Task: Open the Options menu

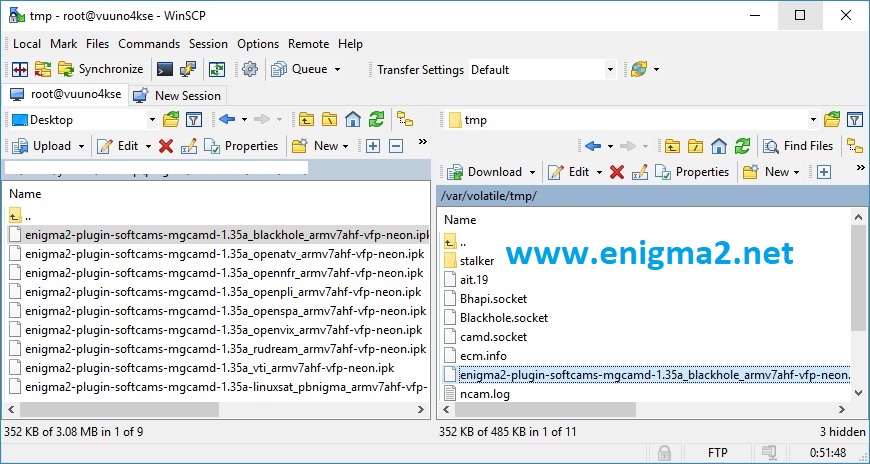Action: pos(258,44)
